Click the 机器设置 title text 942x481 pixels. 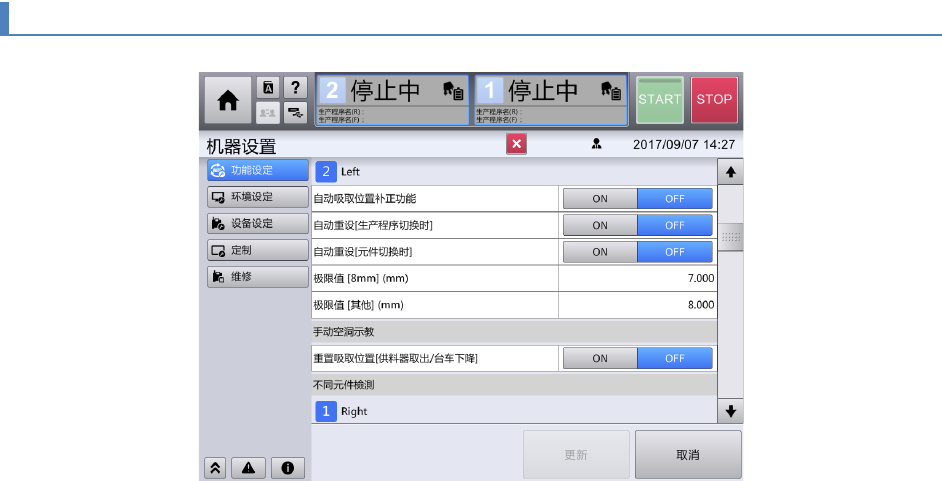[x=242, y=147]
